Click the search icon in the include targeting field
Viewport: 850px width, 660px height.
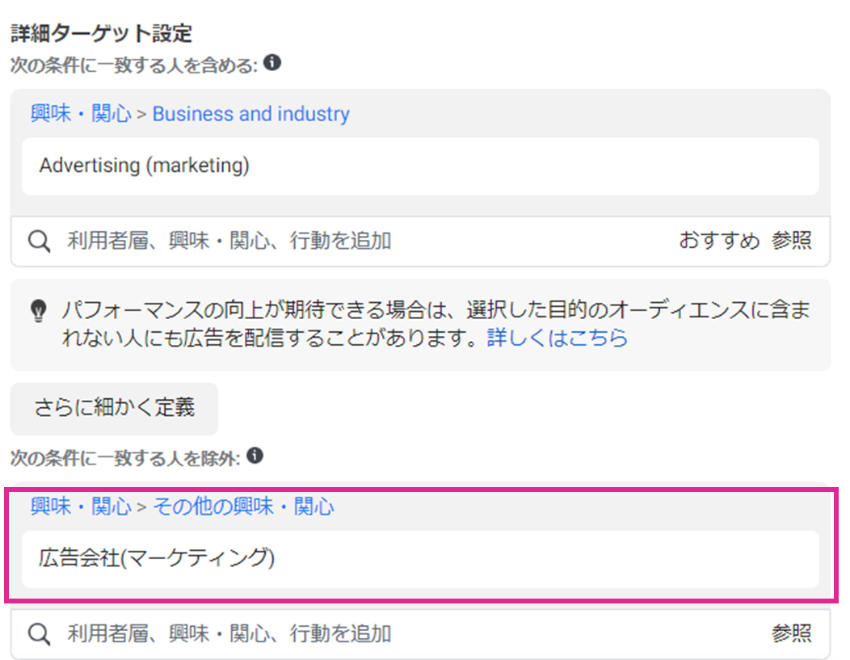(39, 241)
